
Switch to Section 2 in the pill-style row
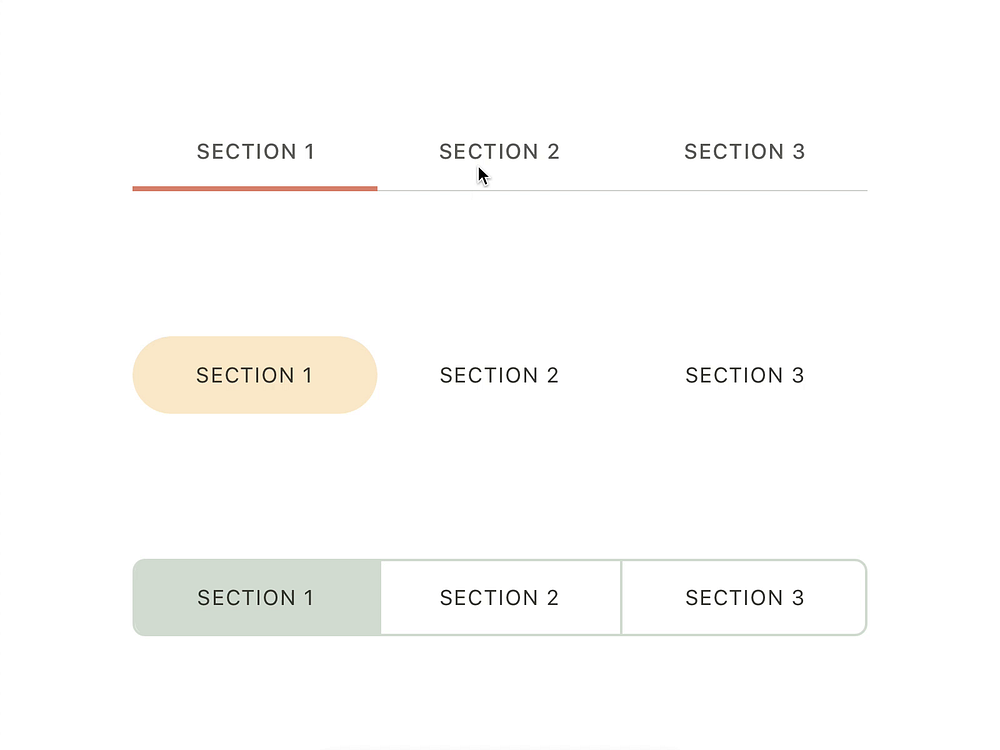(x=500, y=375)
